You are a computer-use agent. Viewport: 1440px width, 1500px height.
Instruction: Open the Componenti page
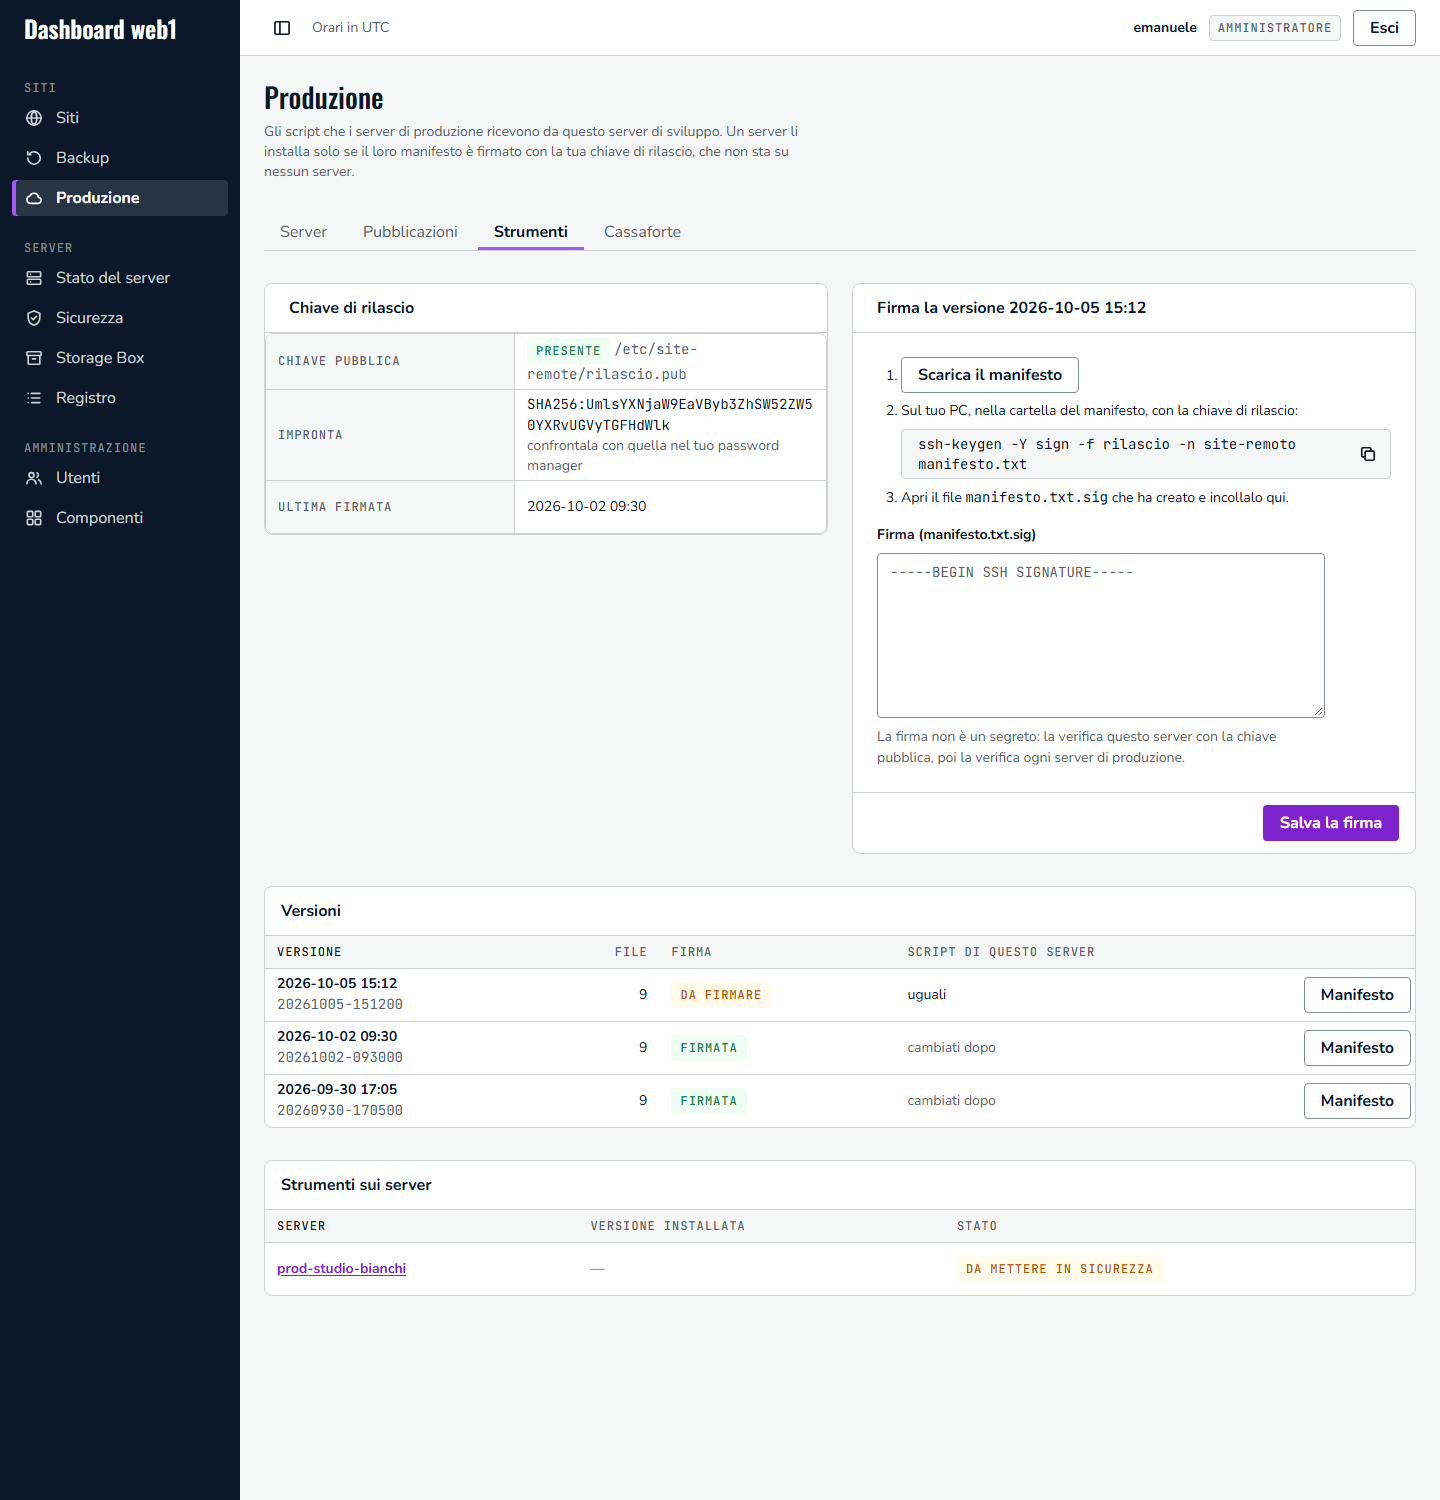click(x=120, y=518)
